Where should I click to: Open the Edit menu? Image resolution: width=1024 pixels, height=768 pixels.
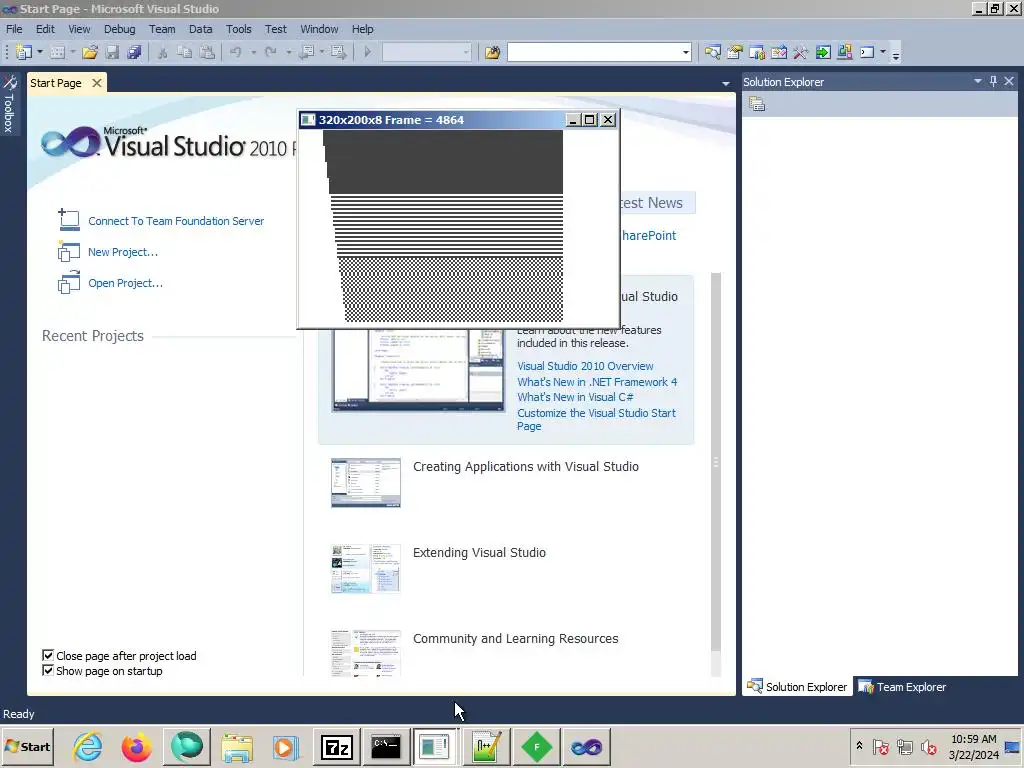[45, 29]
